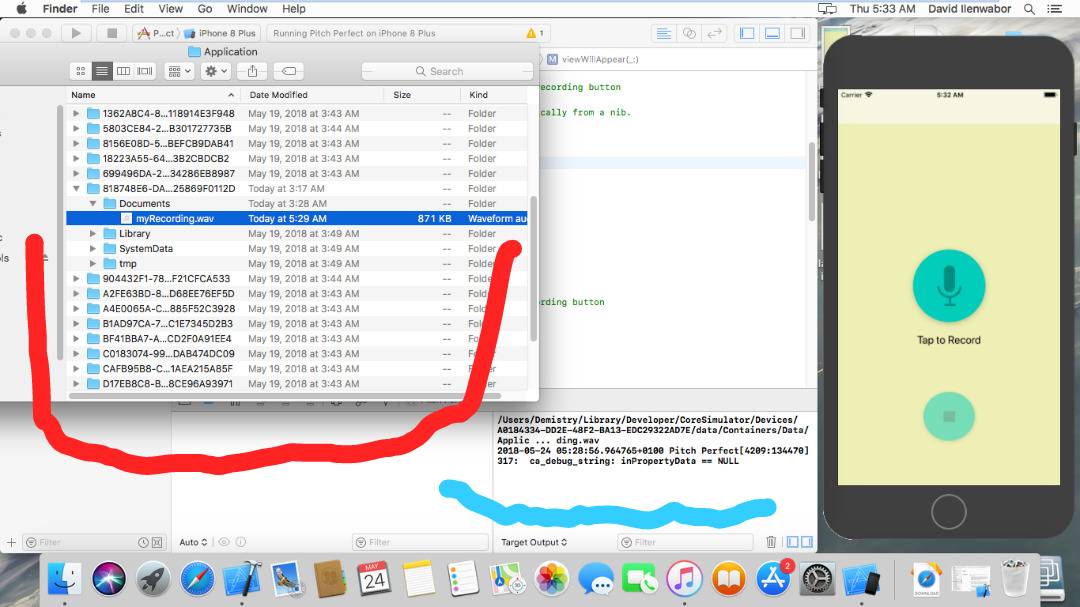
Task: Open the Window menu
Action: 247,9
